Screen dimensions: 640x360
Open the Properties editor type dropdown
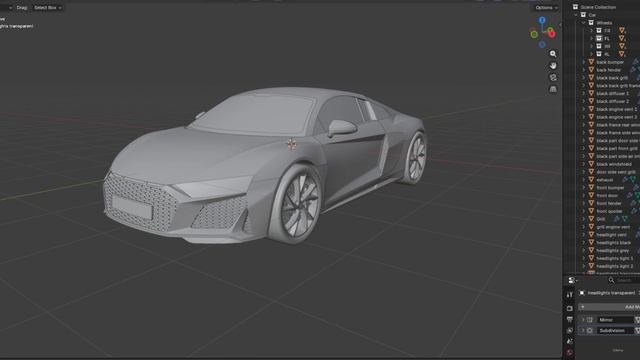[x=573, y=280]
